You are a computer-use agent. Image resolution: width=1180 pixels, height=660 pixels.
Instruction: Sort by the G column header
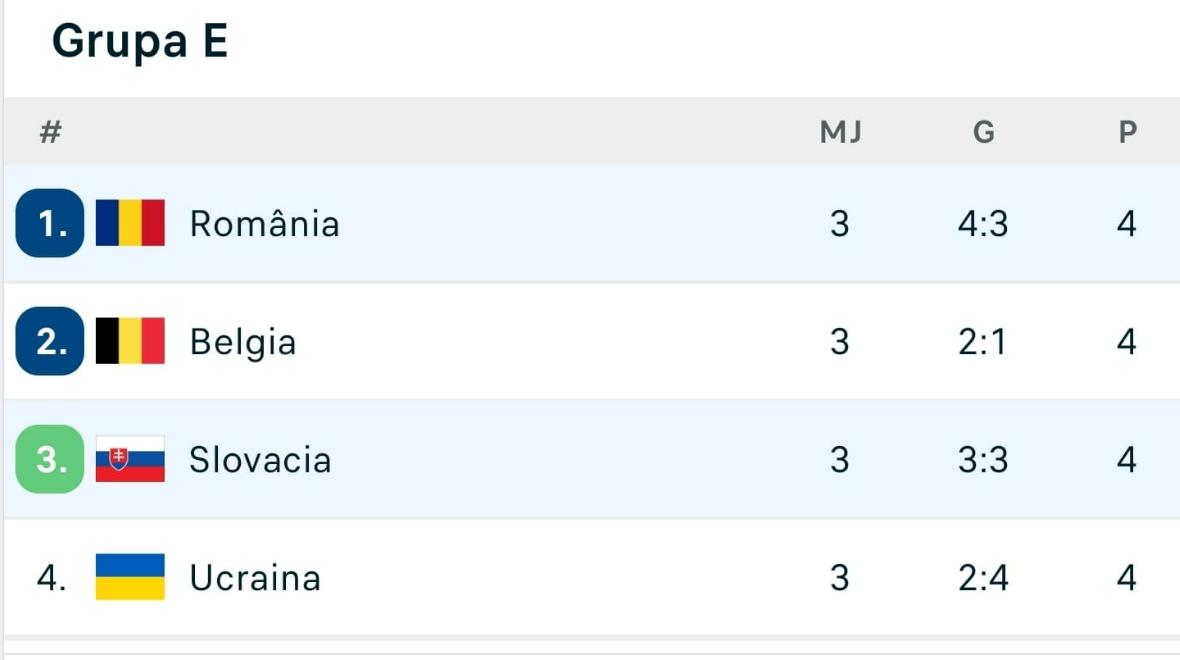[x=984, y=132]
